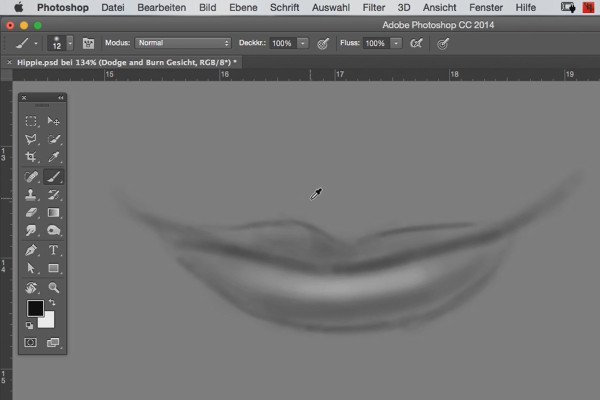Select the History Brush tool
Screen dimensions: 600x400
[53, 194]
